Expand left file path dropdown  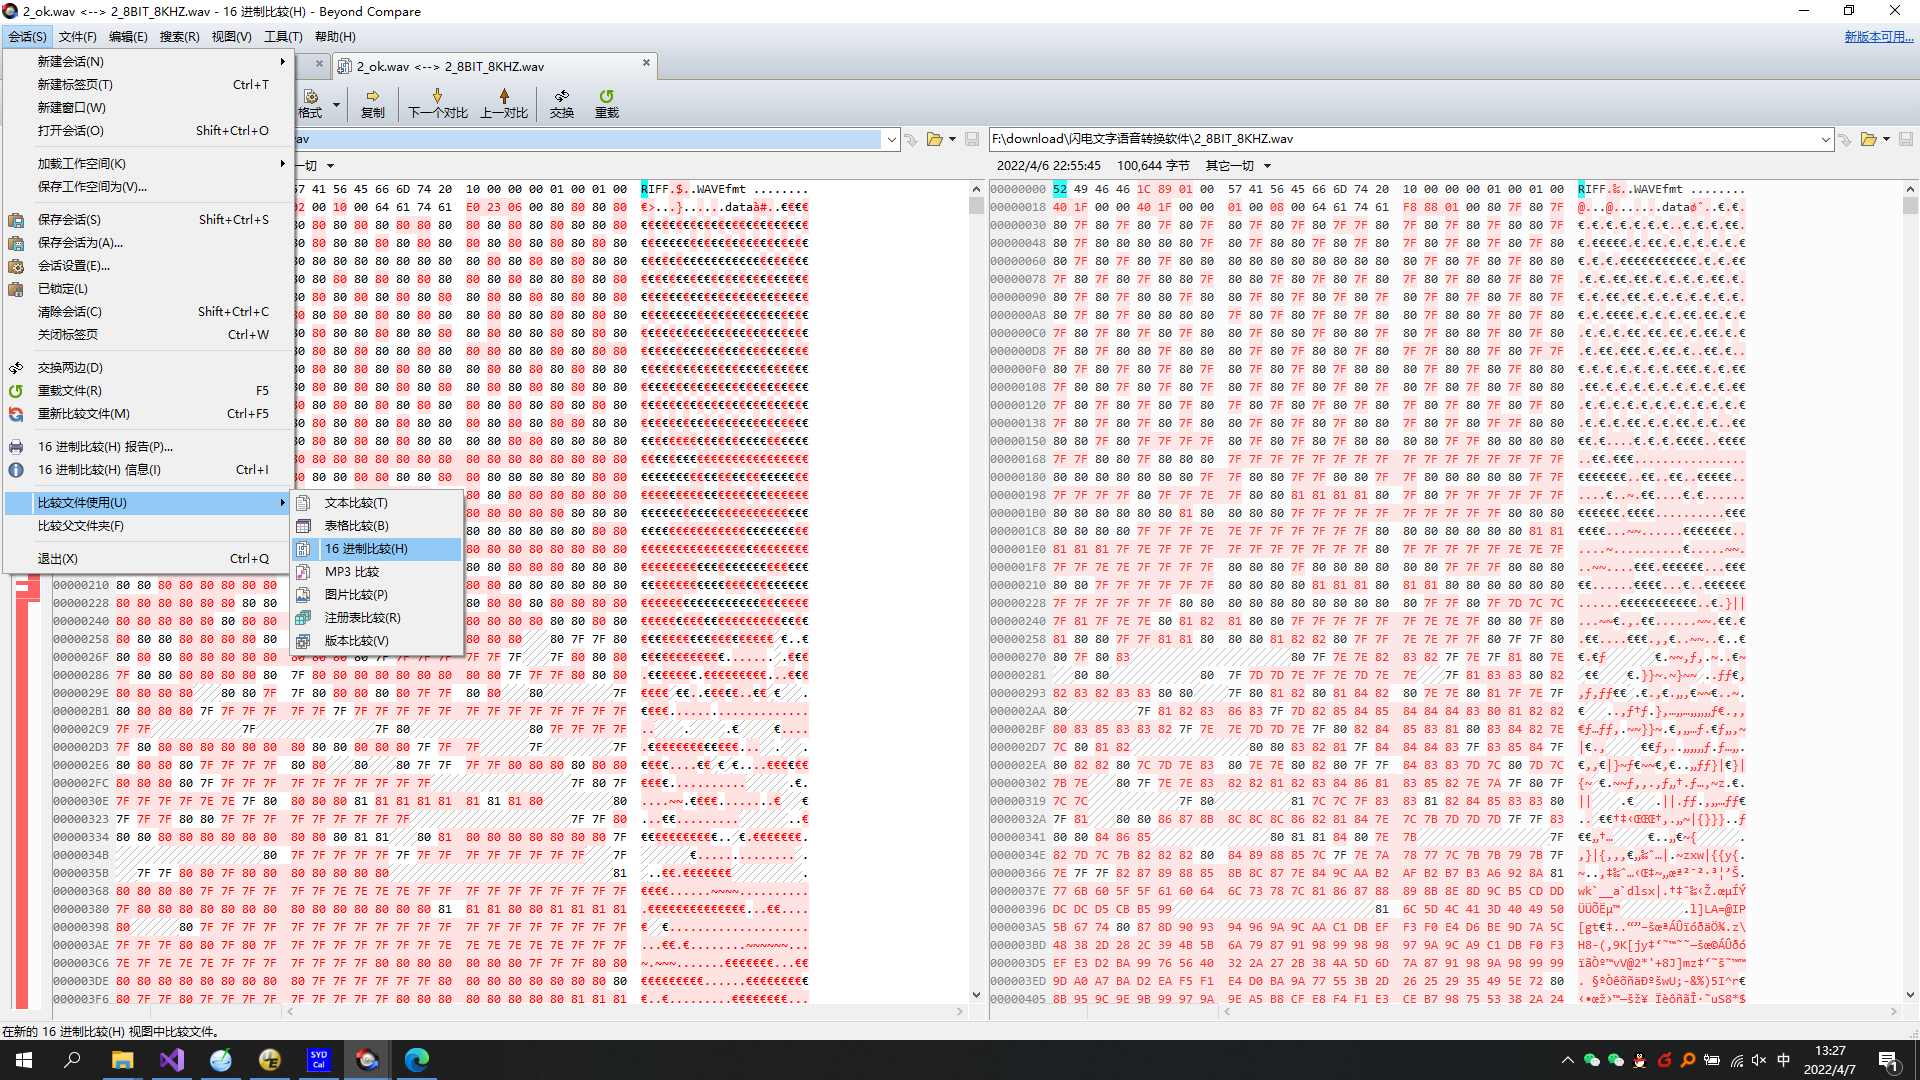tap(891, 139)
